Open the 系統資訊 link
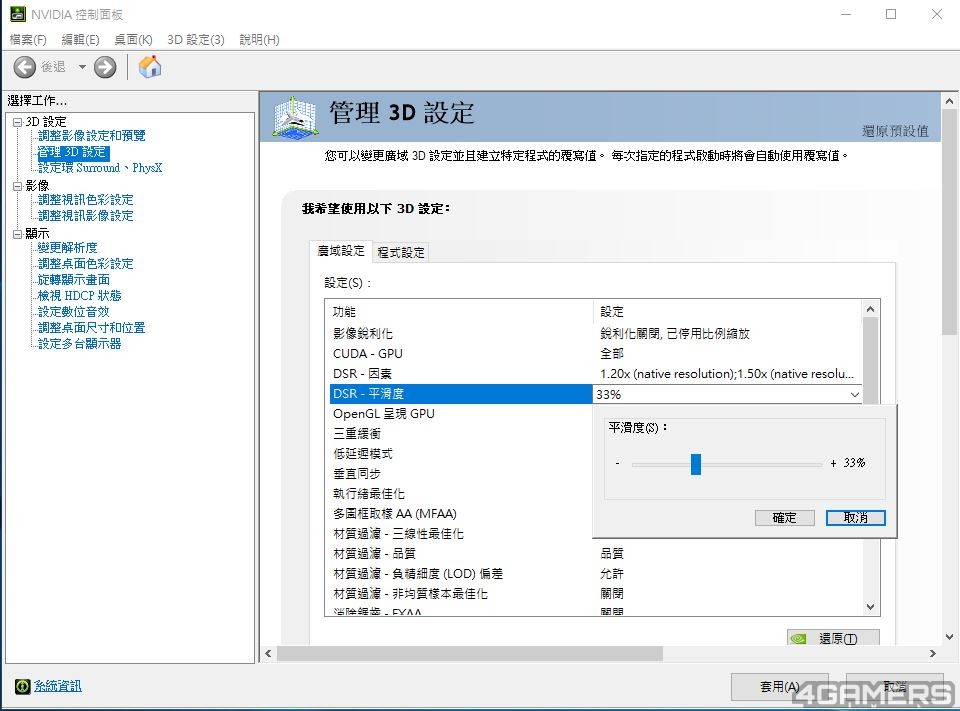Viewport: 960px width, 711px height. 58,686
